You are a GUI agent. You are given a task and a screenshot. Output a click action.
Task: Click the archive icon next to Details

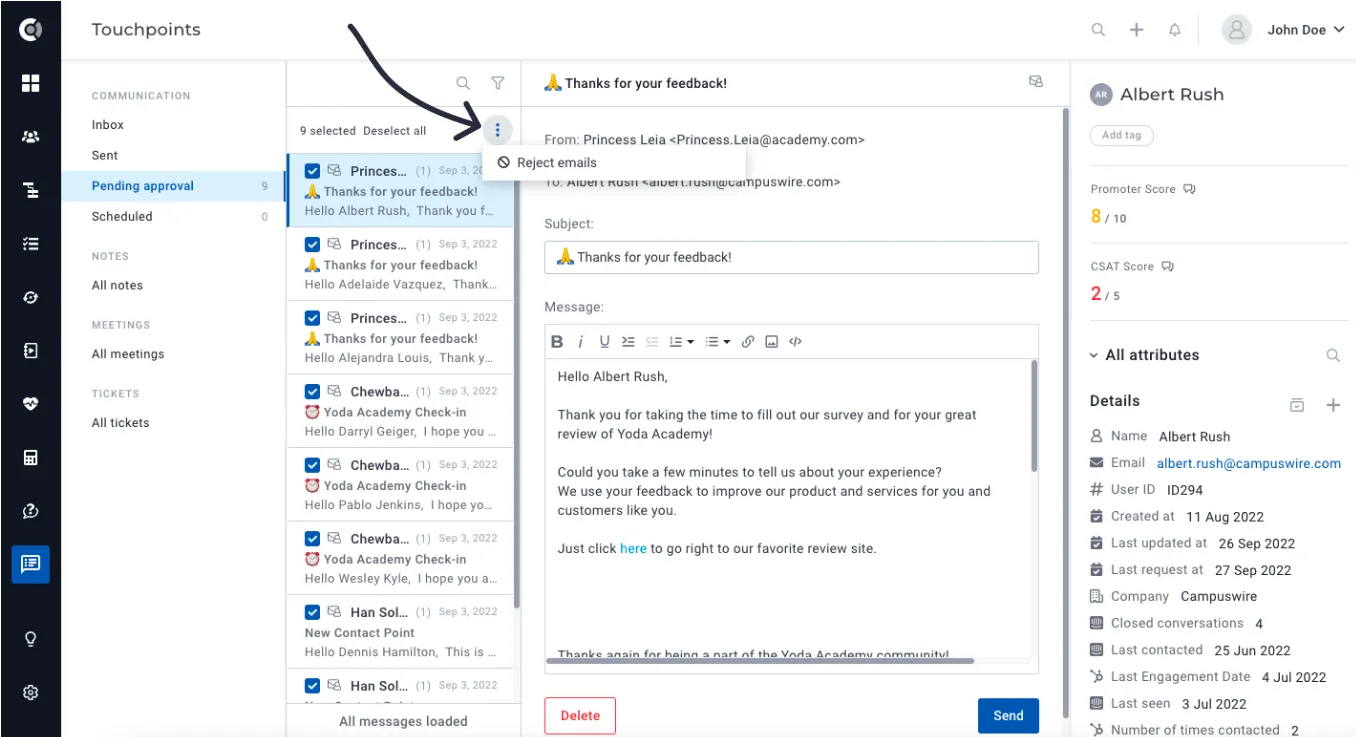click(1297, 405)
